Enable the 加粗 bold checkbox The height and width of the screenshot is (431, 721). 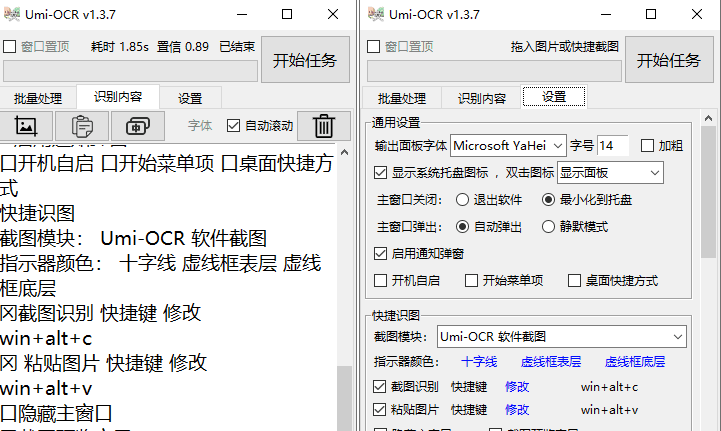pos(647,146)
